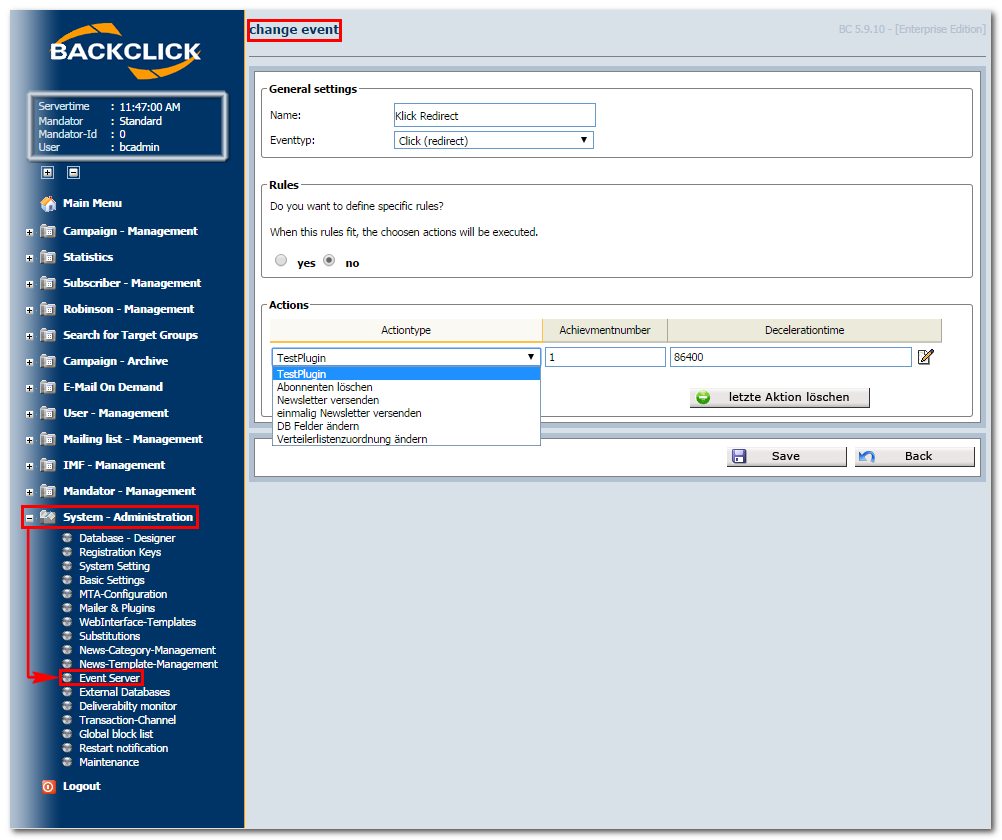This screenshot has height=840, width=1002.
Task: Open Event Server in the sidebar
Action: [109, 678]
